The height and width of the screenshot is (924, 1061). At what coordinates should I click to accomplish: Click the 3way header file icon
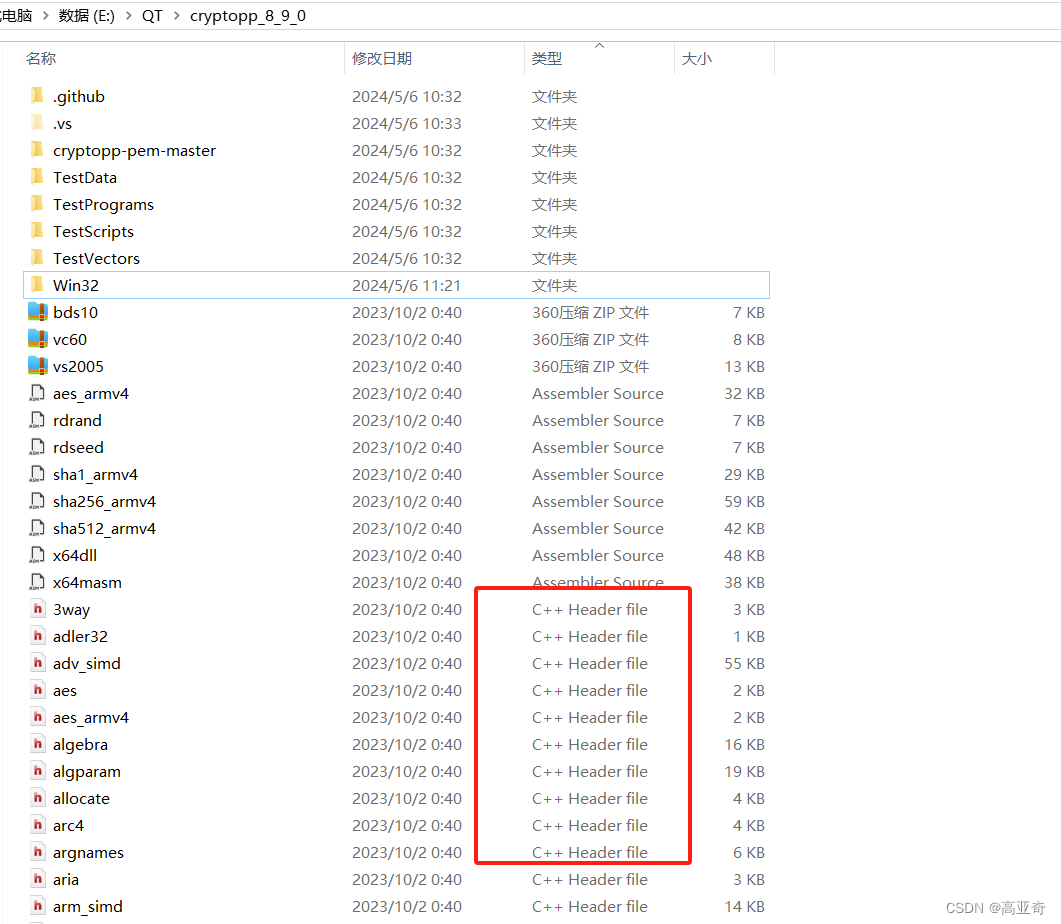[38, 609]
